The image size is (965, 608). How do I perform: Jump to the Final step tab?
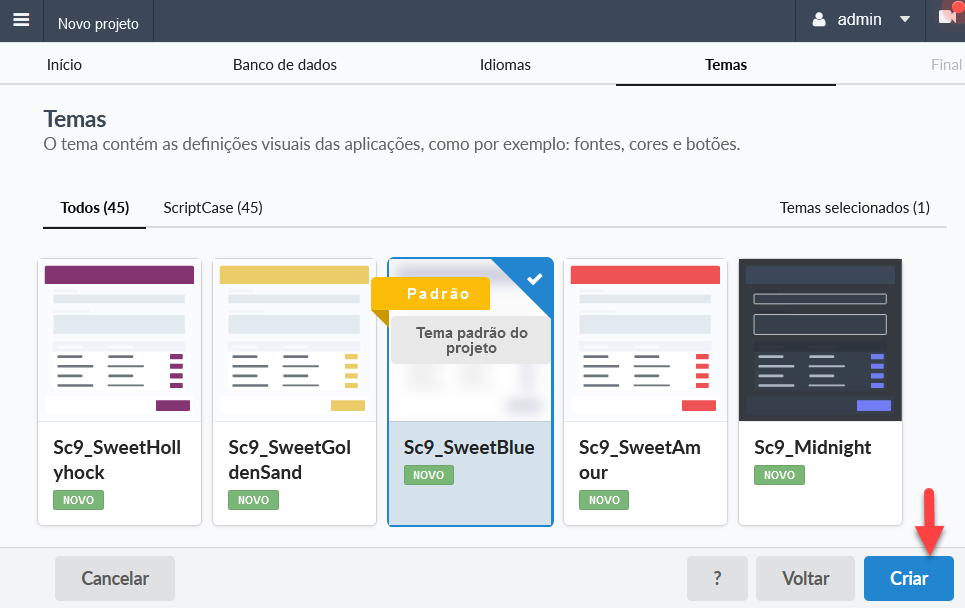tap(946, 65)
